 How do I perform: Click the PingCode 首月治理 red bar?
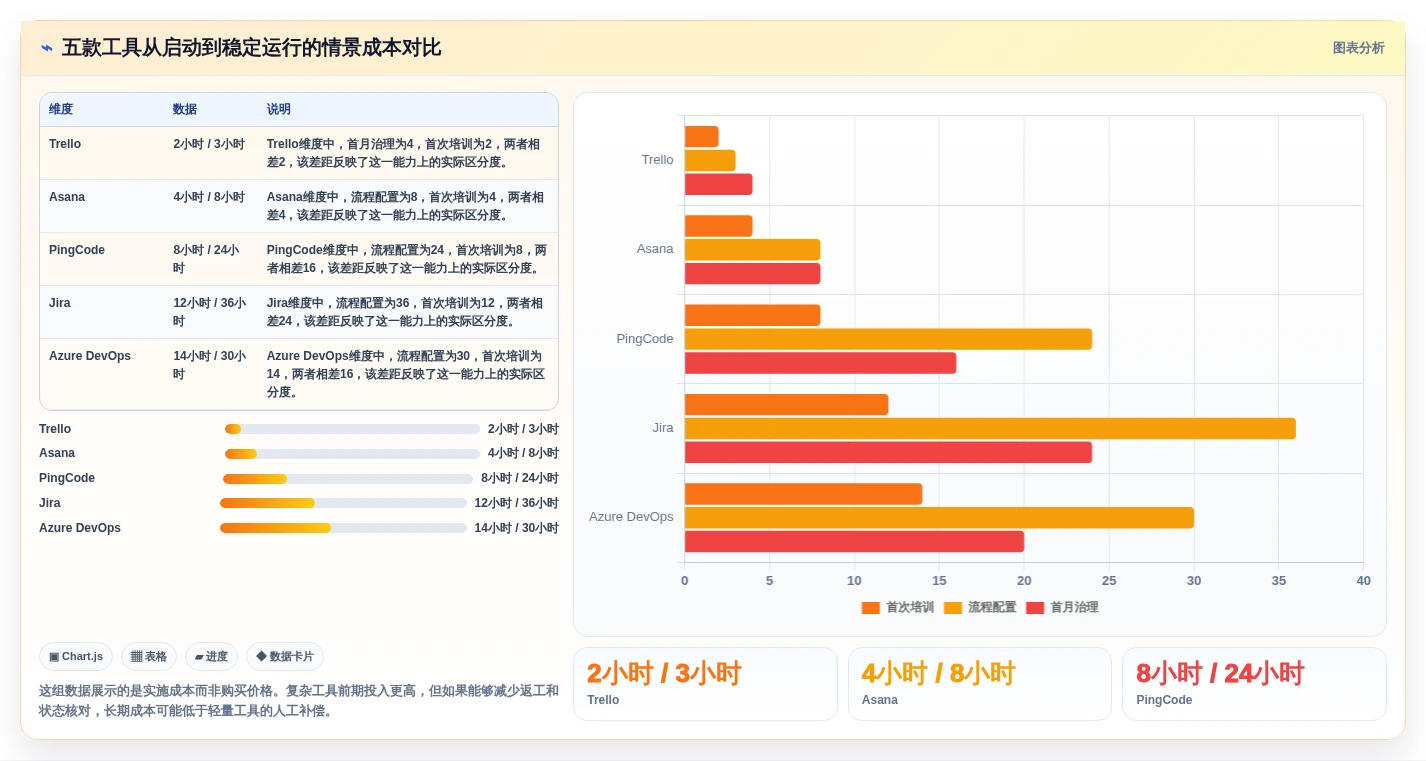(x=820, y=363)
